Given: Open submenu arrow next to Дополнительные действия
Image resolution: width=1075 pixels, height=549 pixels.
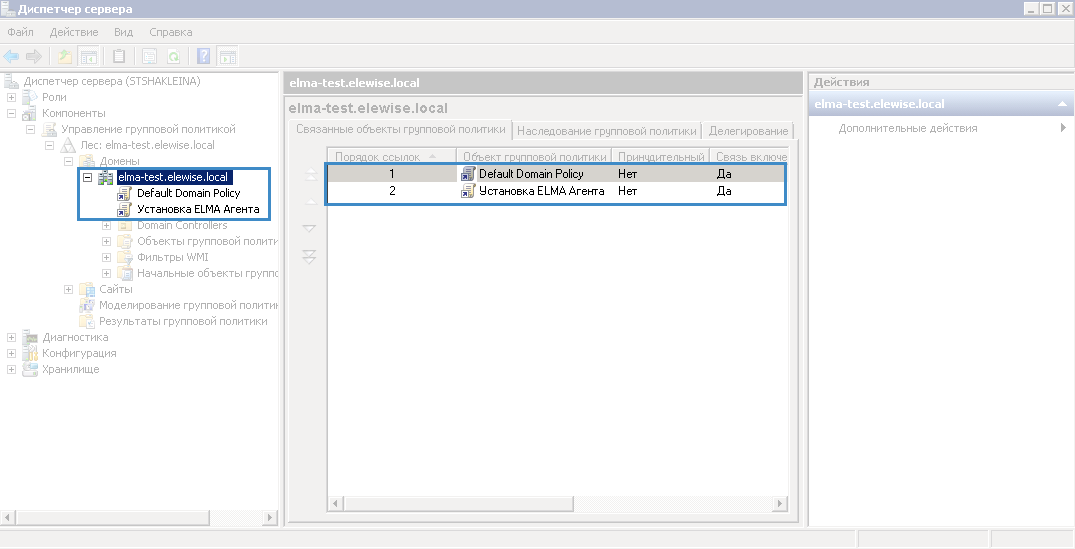Looking at the screenshot, I should pyautogui.click(x=1063, y=127).
